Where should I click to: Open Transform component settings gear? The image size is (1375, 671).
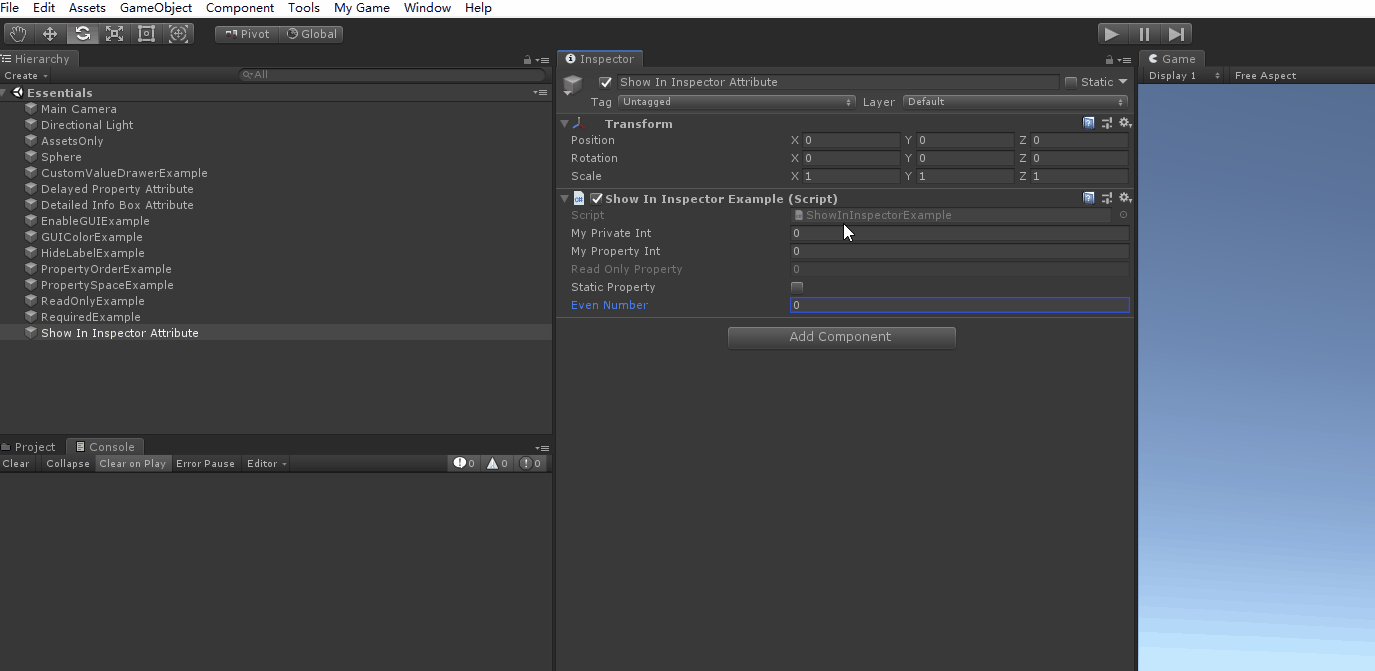(x=1125, y=123)
